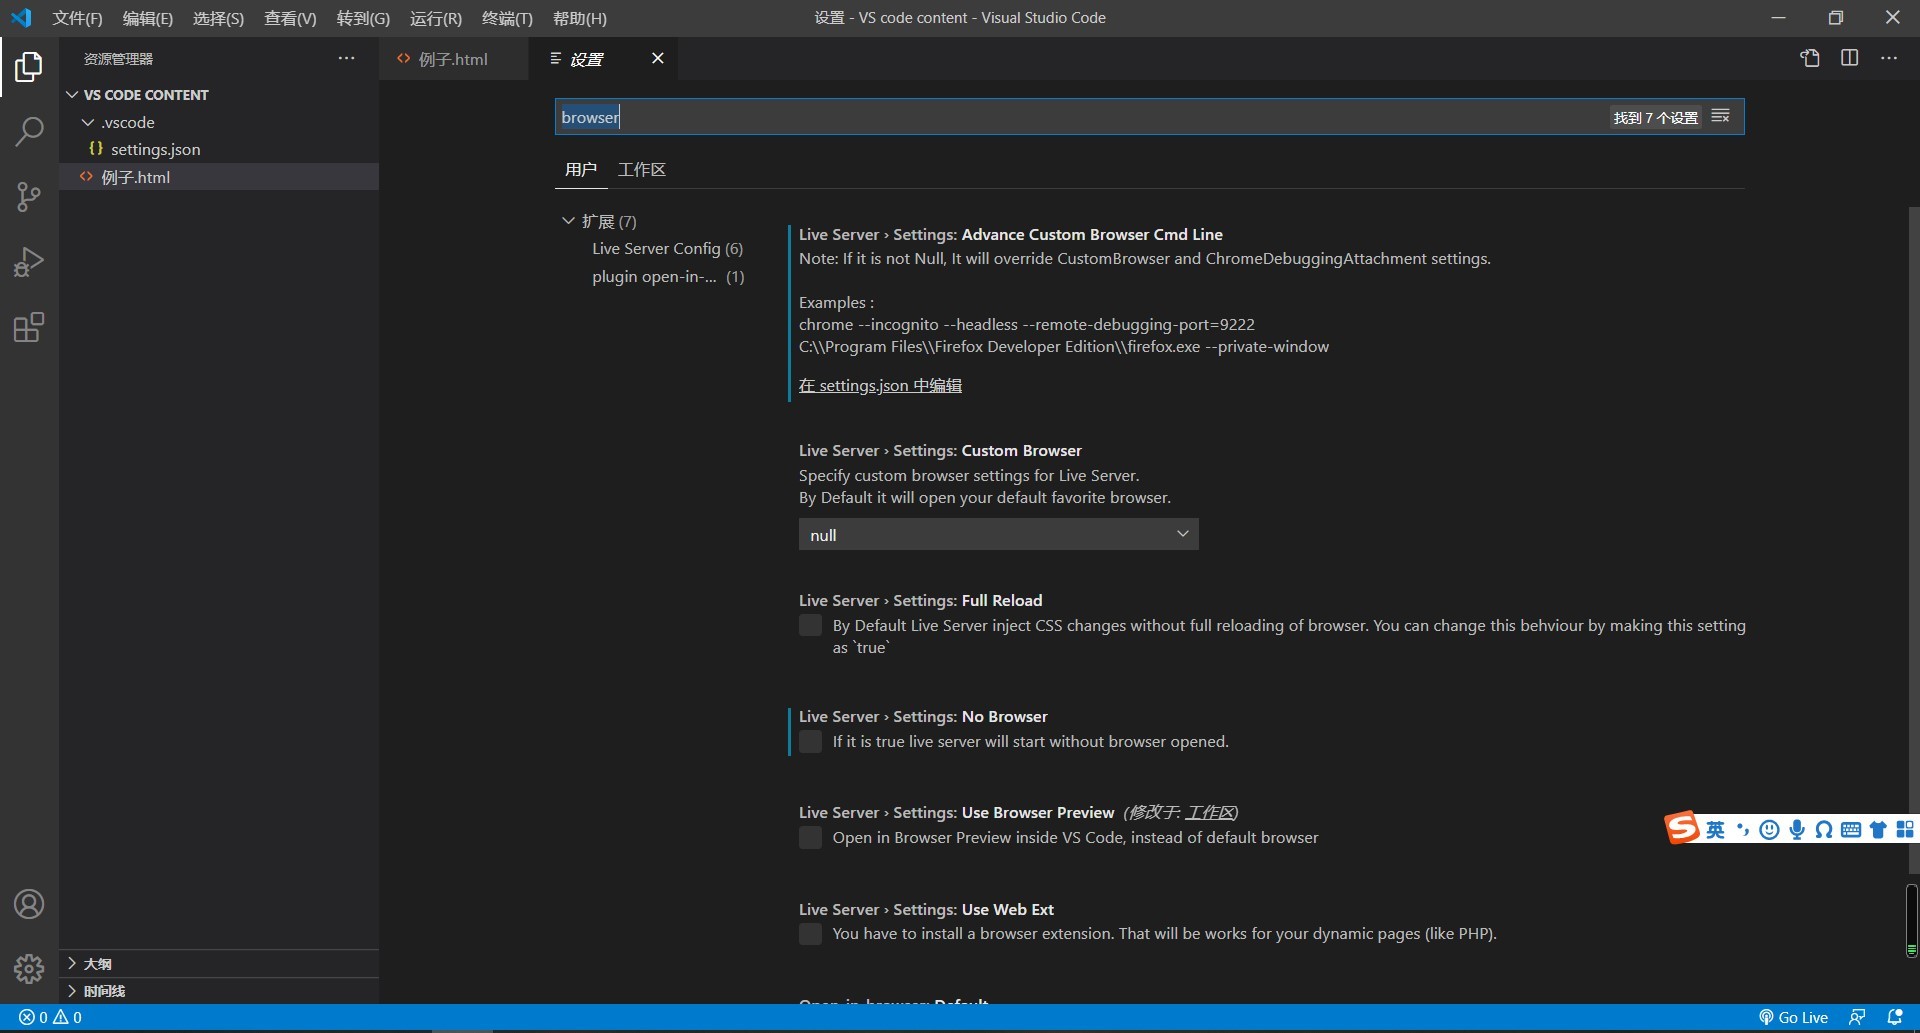The width and height of the screenshot is (1920, 1033).
Task: Click 在 settings.json 中编辑 link
Action: pos(880,386)
